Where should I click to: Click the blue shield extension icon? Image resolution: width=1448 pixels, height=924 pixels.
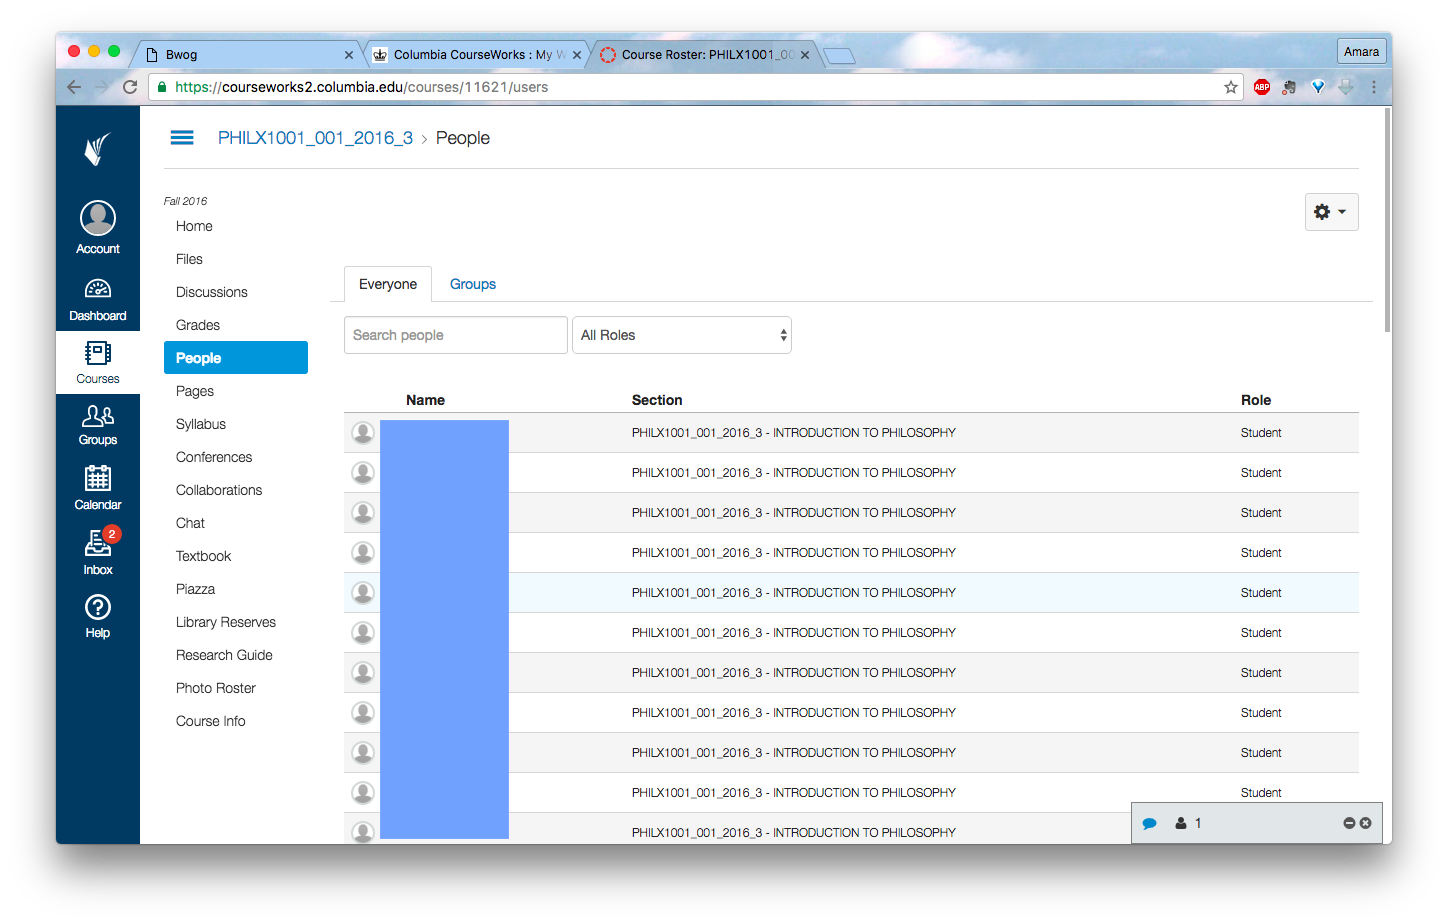[1318, 87]
